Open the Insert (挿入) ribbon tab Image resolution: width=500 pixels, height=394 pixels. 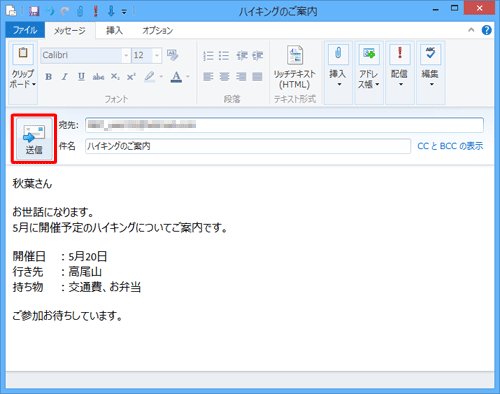coord(114,31)
